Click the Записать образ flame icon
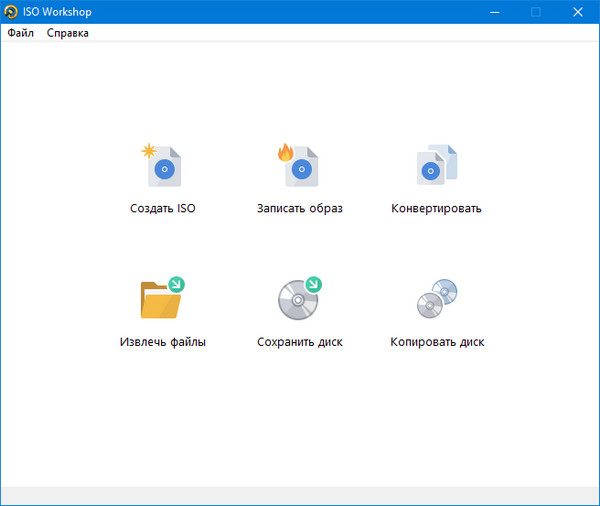Viewport: 600px width, 506px height. point(299,166)
